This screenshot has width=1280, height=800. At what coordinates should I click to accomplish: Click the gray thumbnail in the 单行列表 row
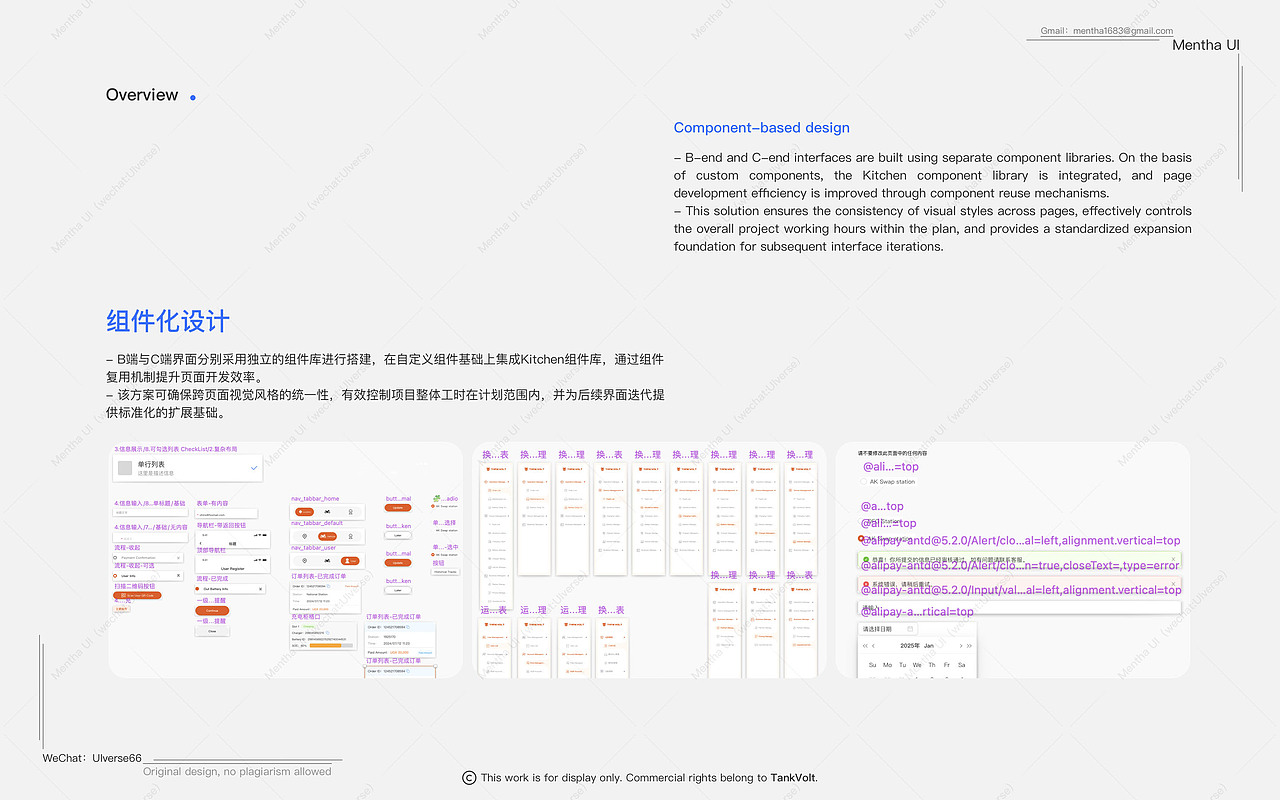tap(125, 468)
